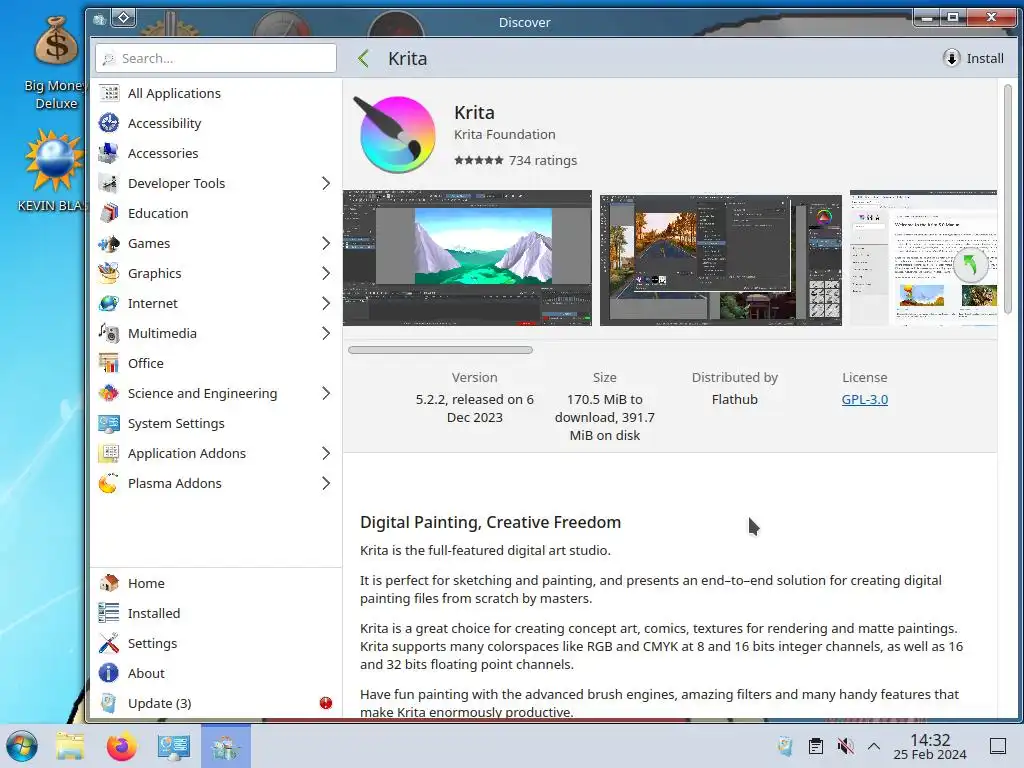
Task: Click the show desktop button
Action: point(998,746)
